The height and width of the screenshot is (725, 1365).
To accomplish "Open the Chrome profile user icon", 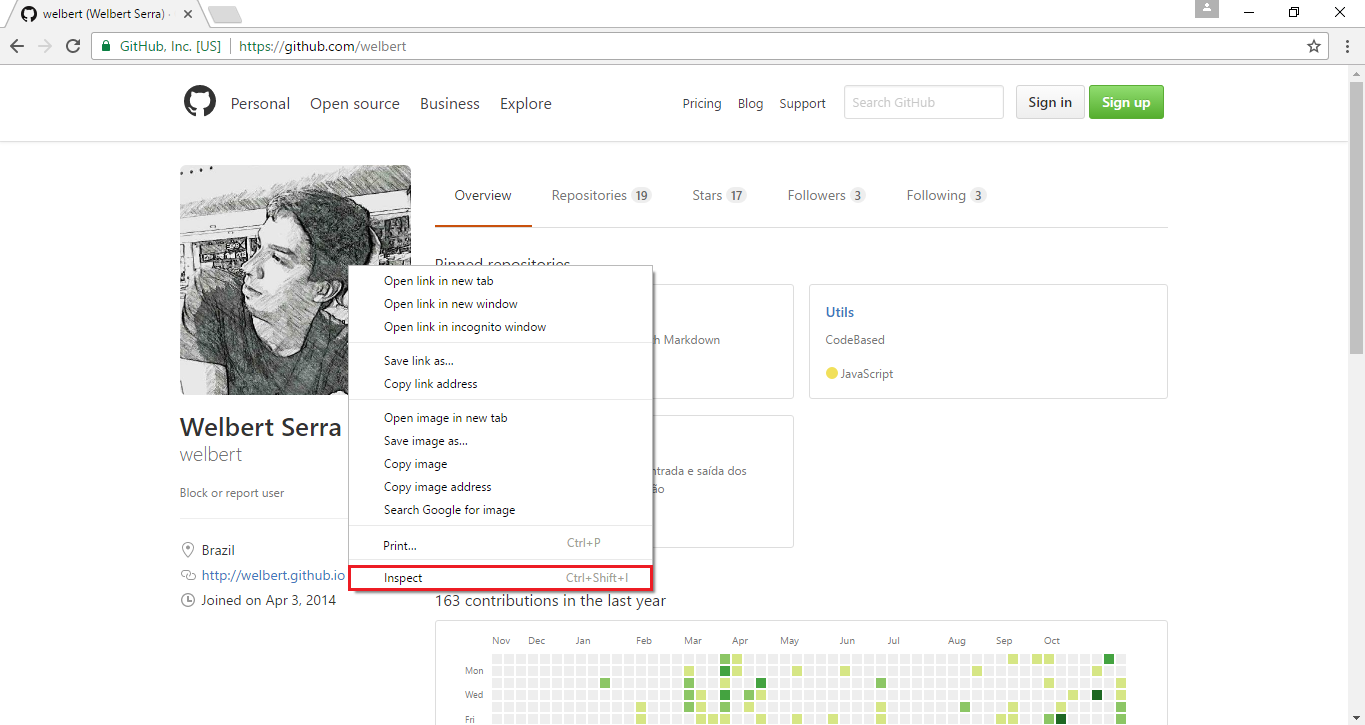I will tap(1207, 9).
